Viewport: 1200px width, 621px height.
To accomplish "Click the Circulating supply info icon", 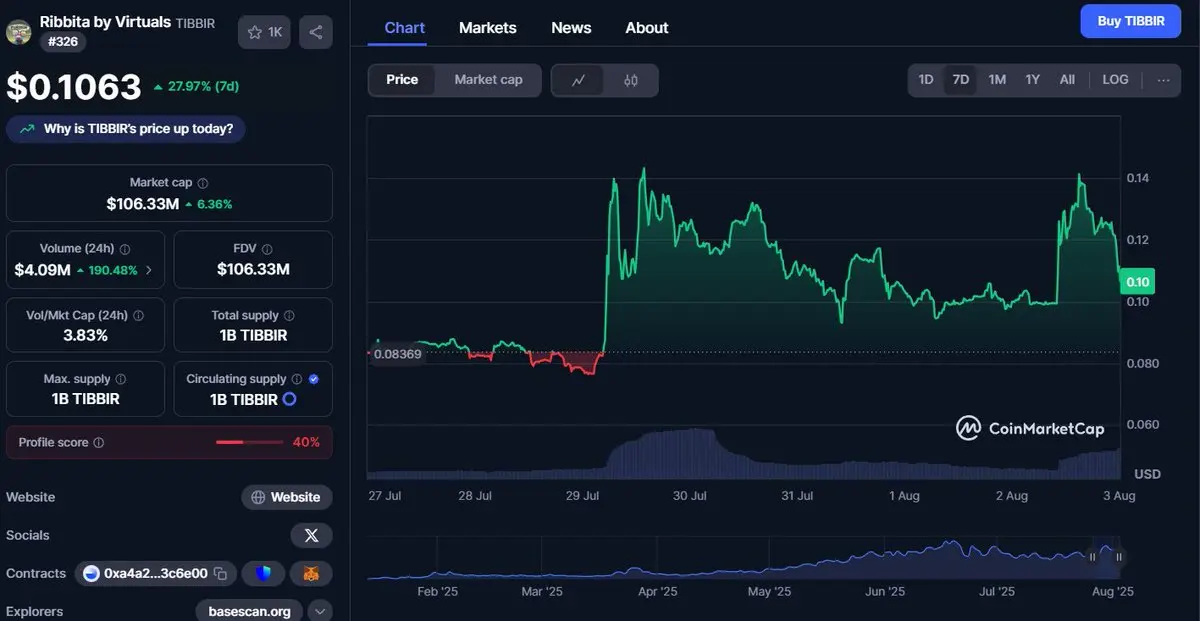I will [x=296, y=380].
